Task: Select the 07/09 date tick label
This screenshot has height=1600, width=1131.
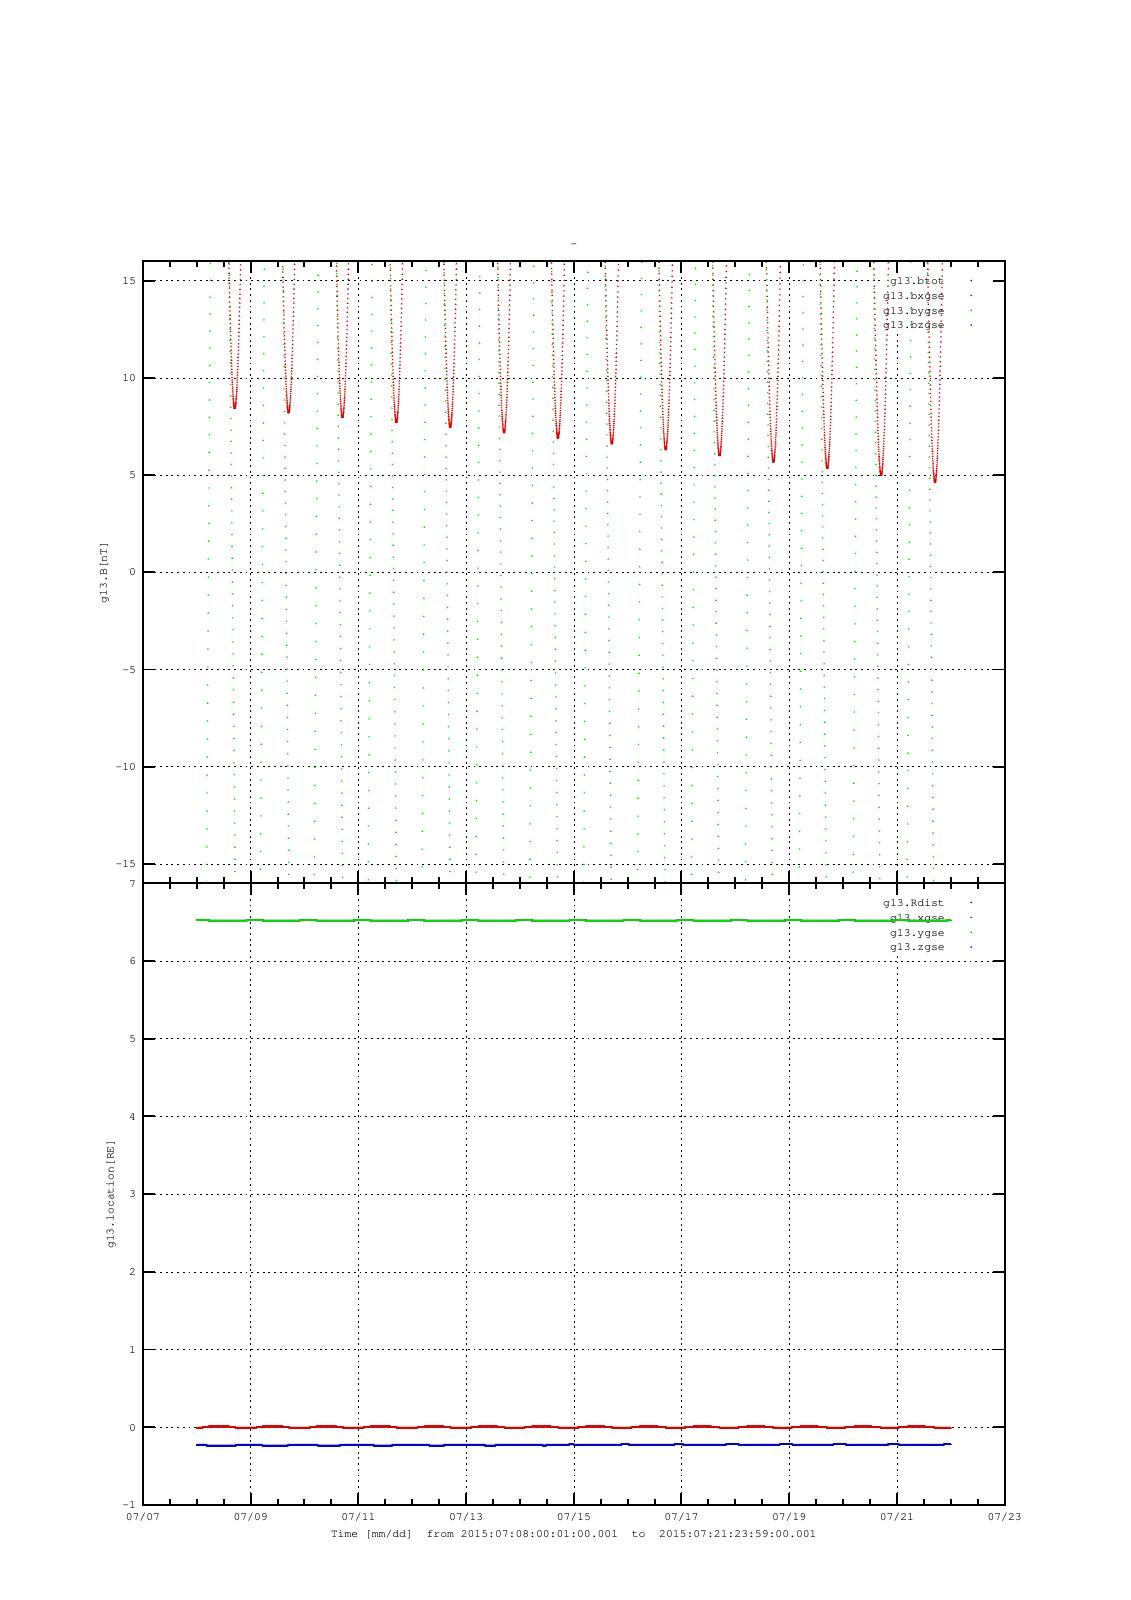Action: click(x=251, y=1517)
